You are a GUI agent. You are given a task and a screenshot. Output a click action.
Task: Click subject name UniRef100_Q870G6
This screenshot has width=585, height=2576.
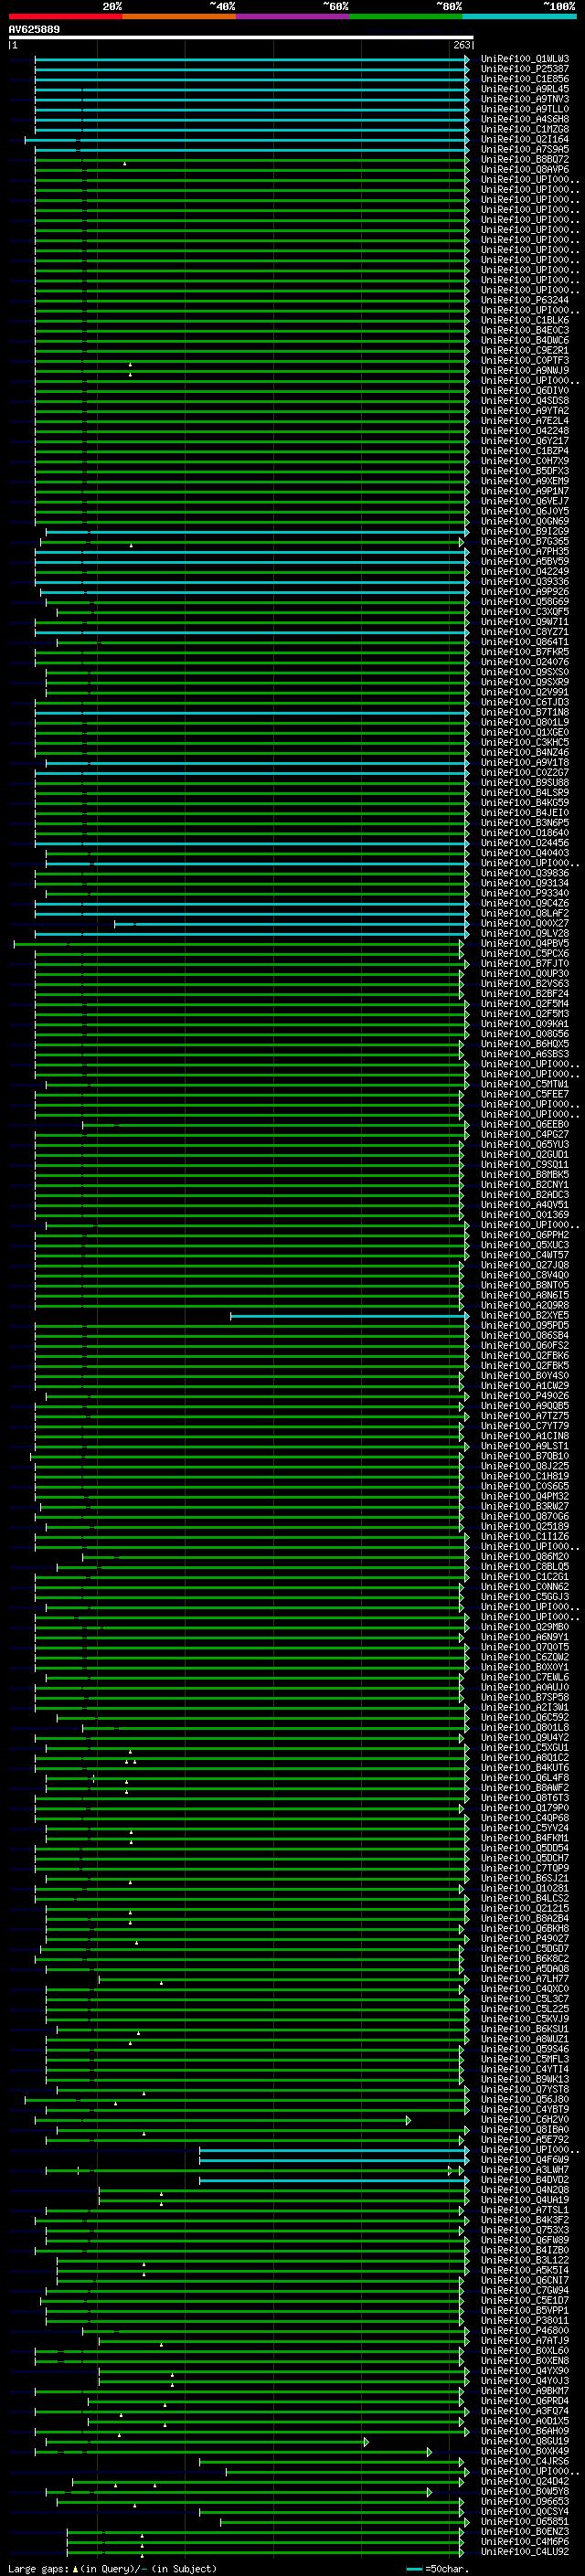[525, 1517]
